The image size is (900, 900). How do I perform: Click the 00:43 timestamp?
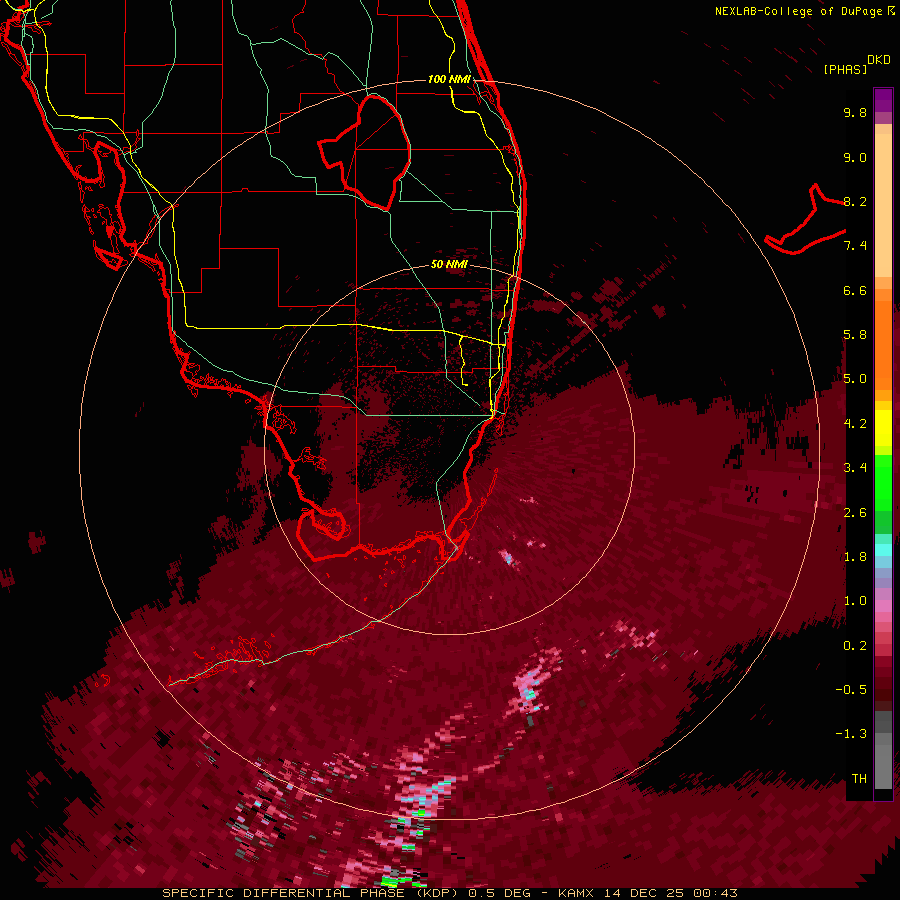tap(715, 893)
